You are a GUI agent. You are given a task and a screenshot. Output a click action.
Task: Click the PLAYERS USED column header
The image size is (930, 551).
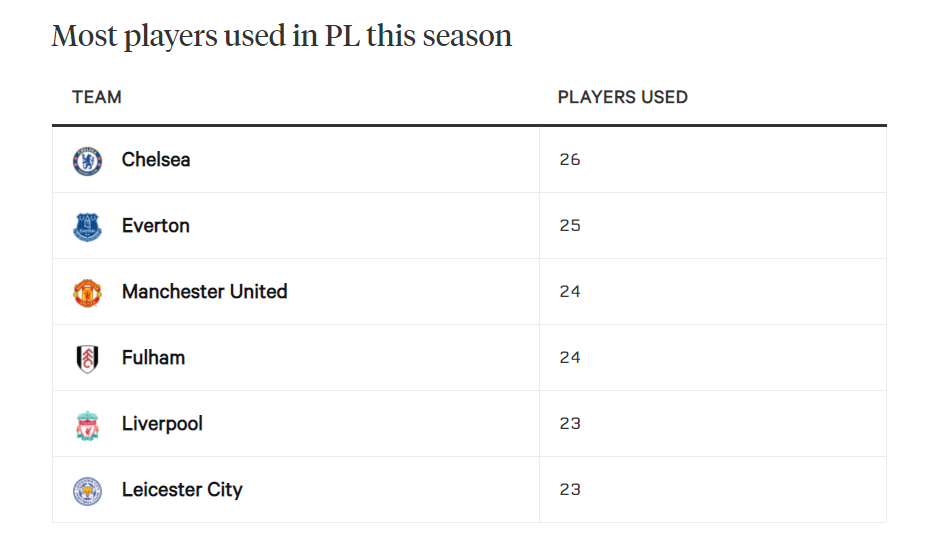point(622,97)
